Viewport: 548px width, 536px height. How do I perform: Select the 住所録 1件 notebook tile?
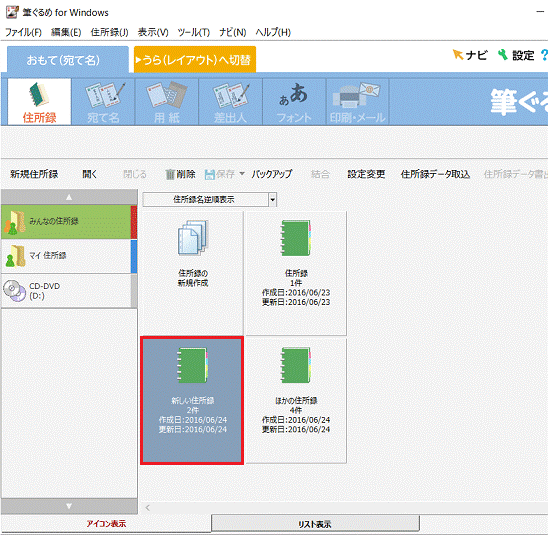click(x=296, y=273)
